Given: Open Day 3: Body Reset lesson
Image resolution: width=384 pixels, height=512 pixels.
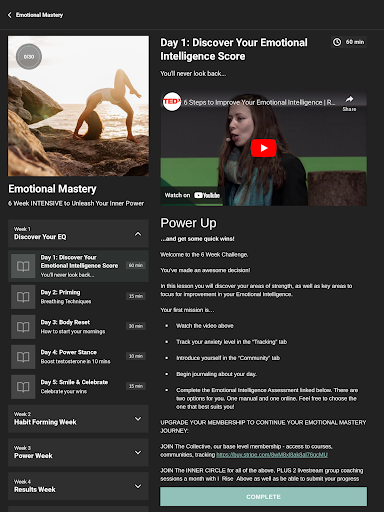Looking at the screenshot, I should 78,327.
